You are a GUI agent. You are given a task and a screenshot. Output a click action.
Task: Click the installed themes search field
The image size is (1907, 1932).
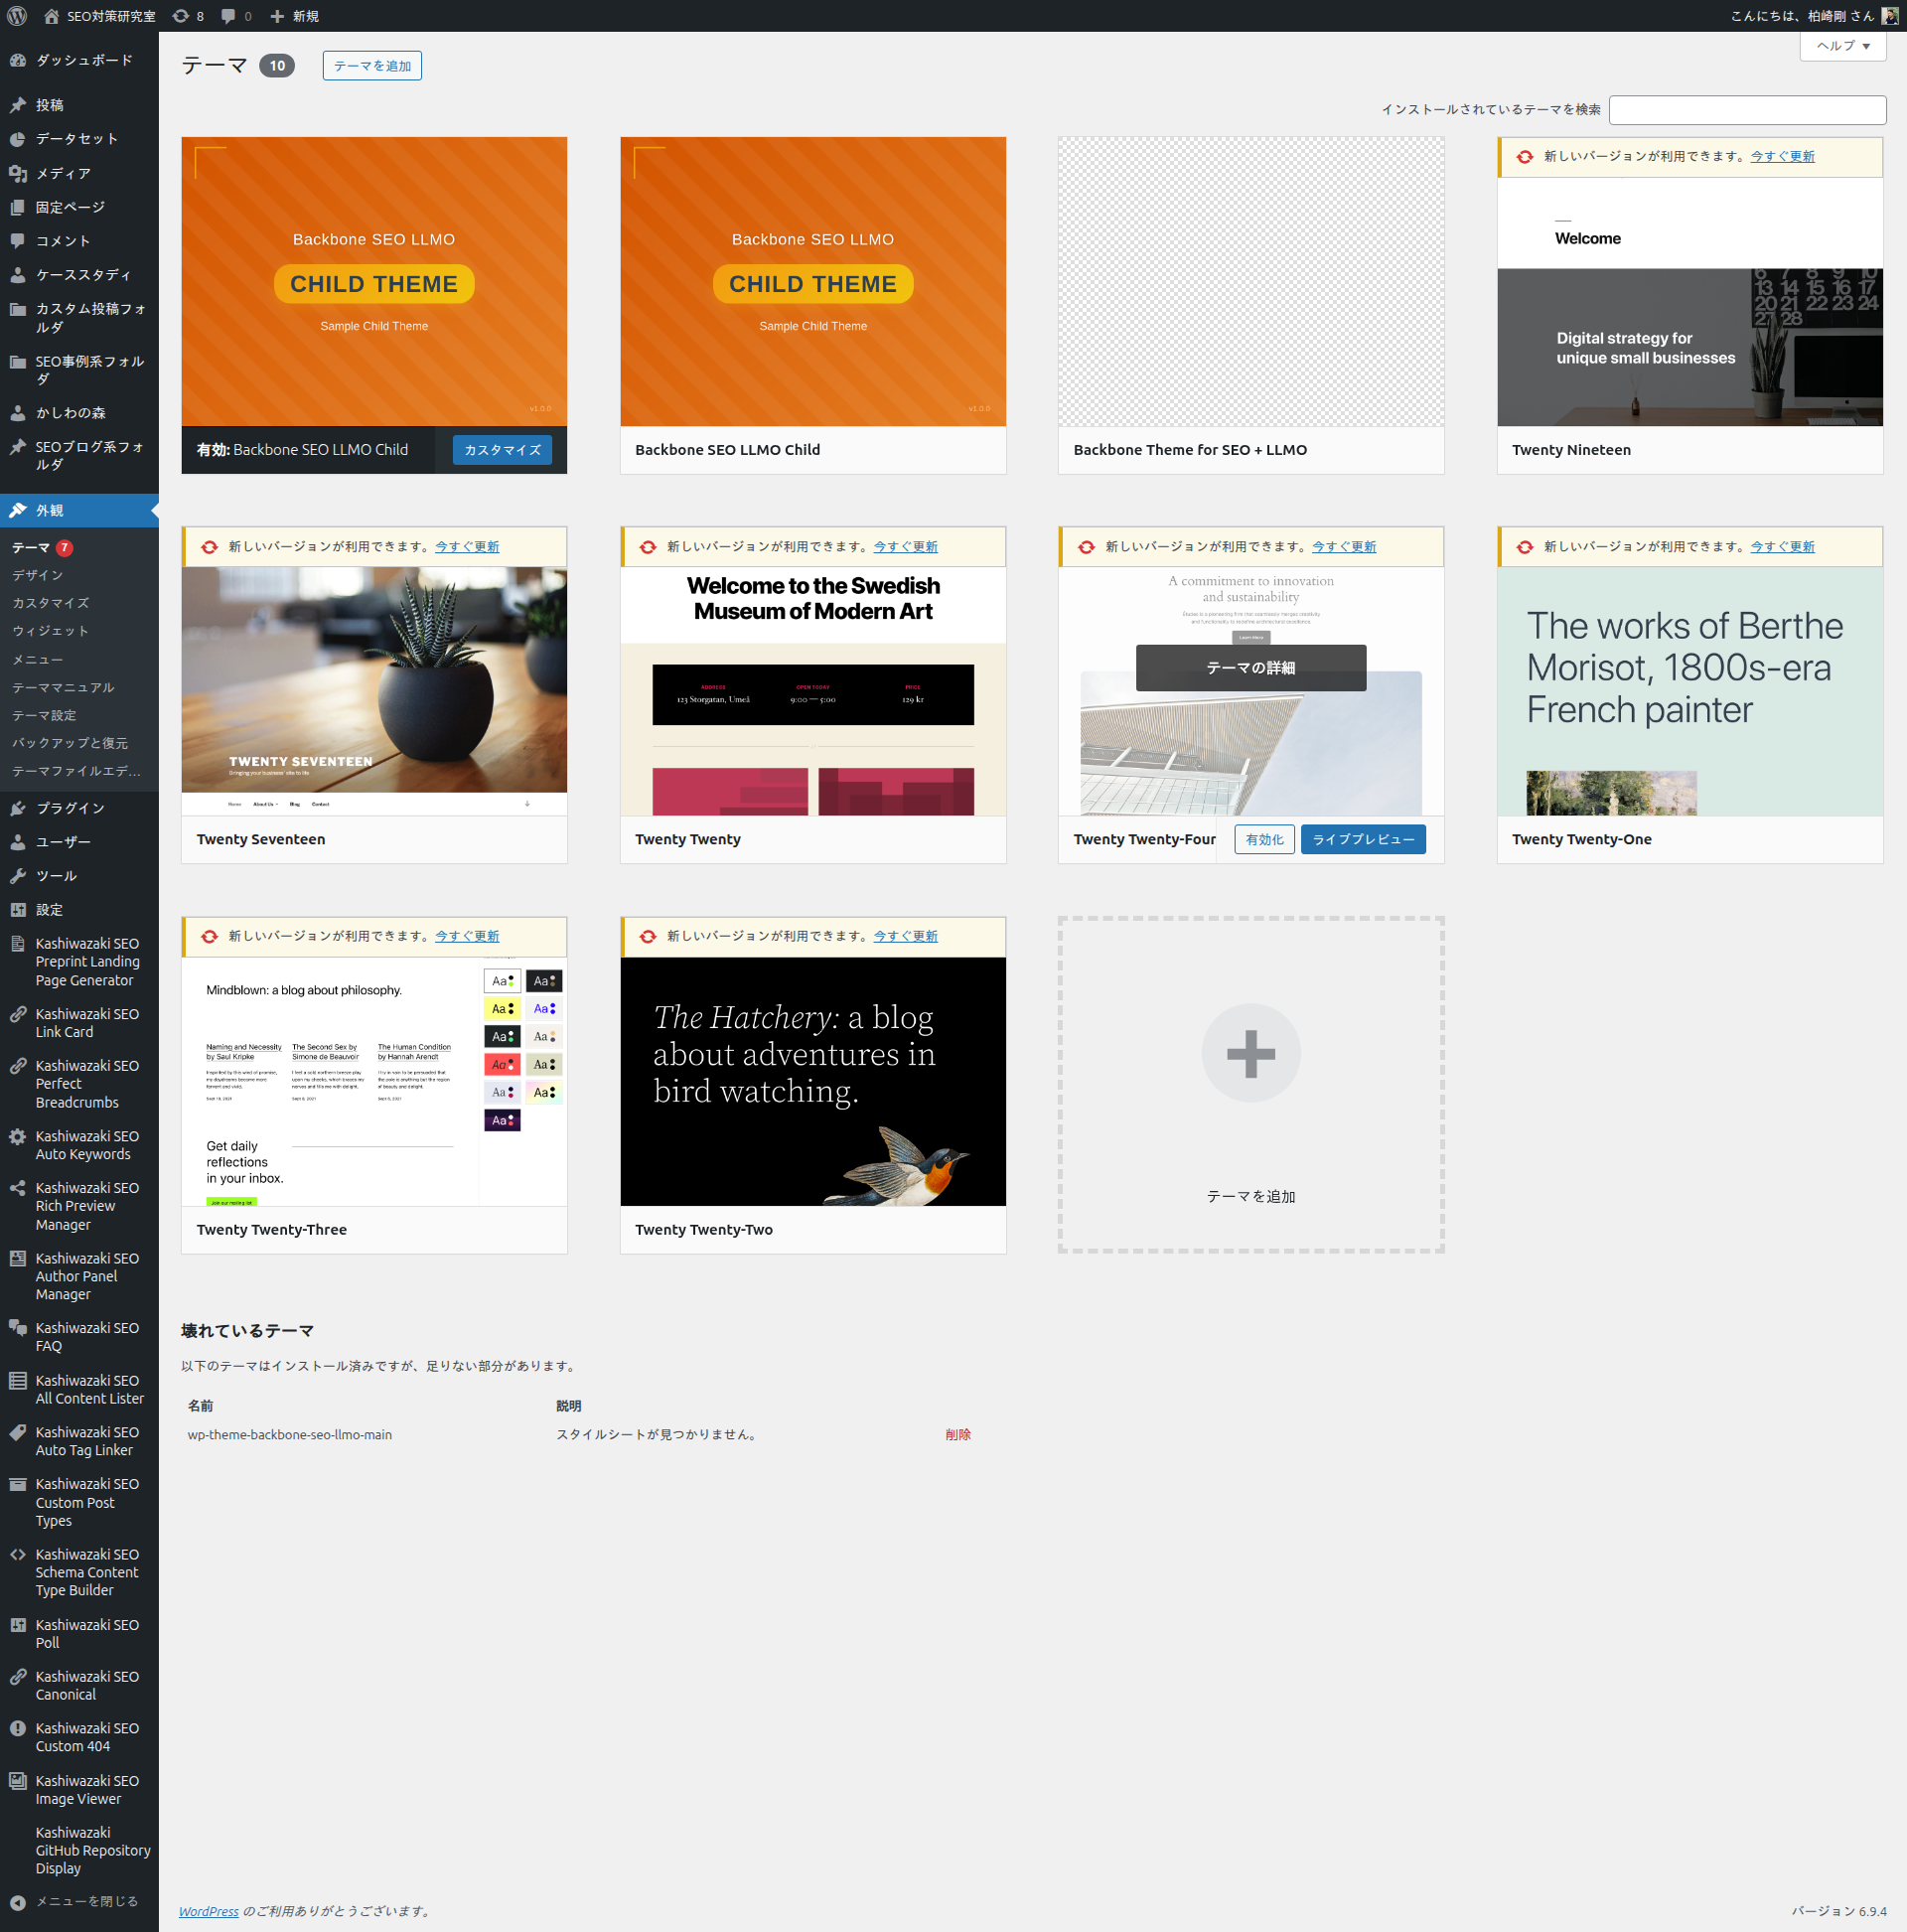1748,110
